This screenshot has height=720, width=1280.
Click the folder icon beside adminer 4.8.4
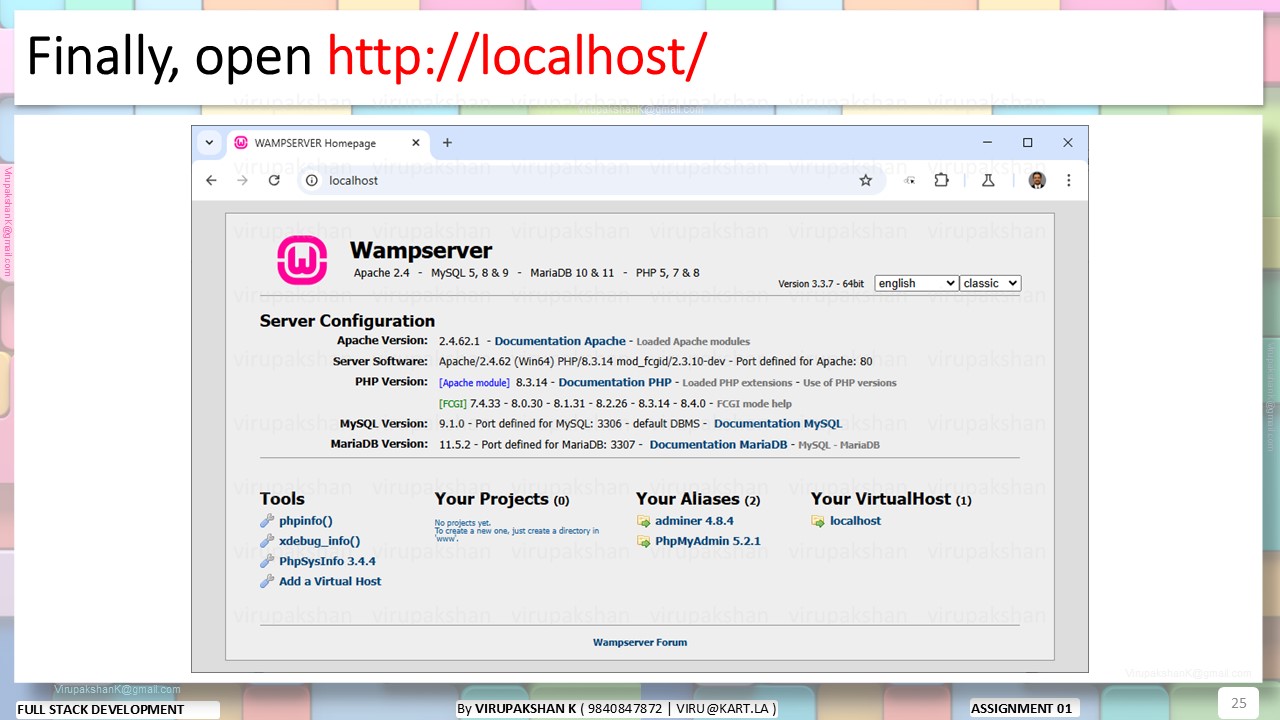[x=643, y=521]
